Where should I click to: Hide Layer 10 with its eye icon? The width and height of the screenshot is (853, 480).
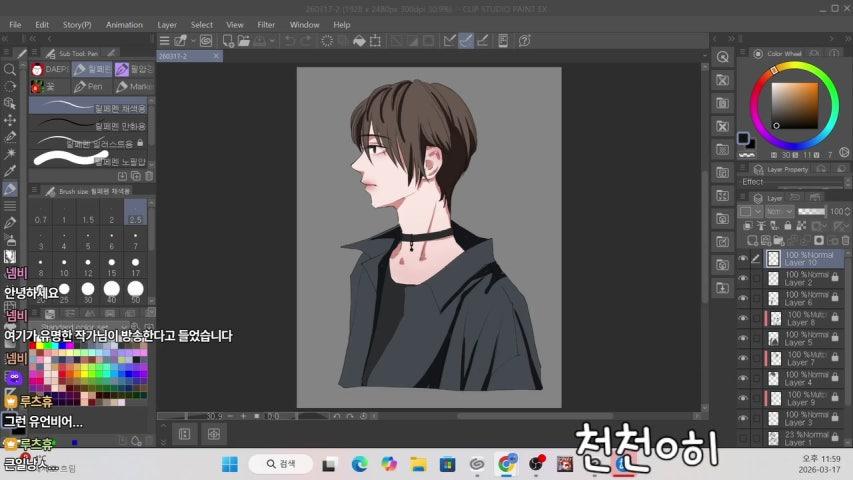point(743,258)
